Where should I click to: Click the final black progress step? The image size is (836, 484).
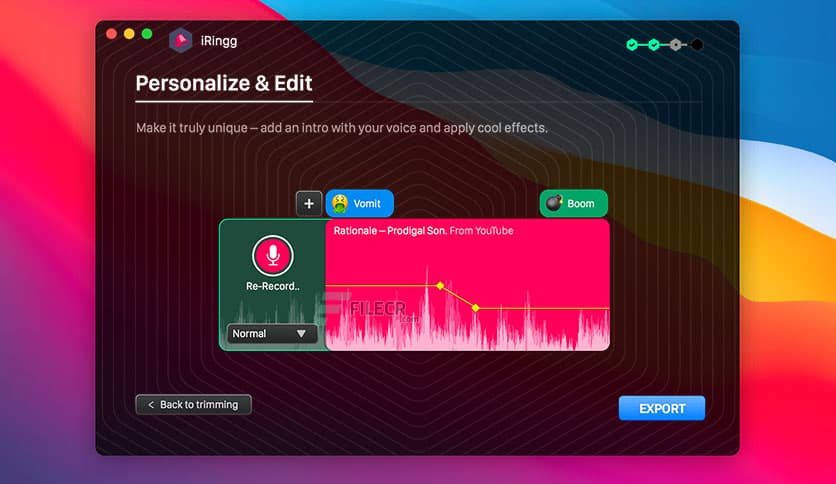tap(697, 45)
